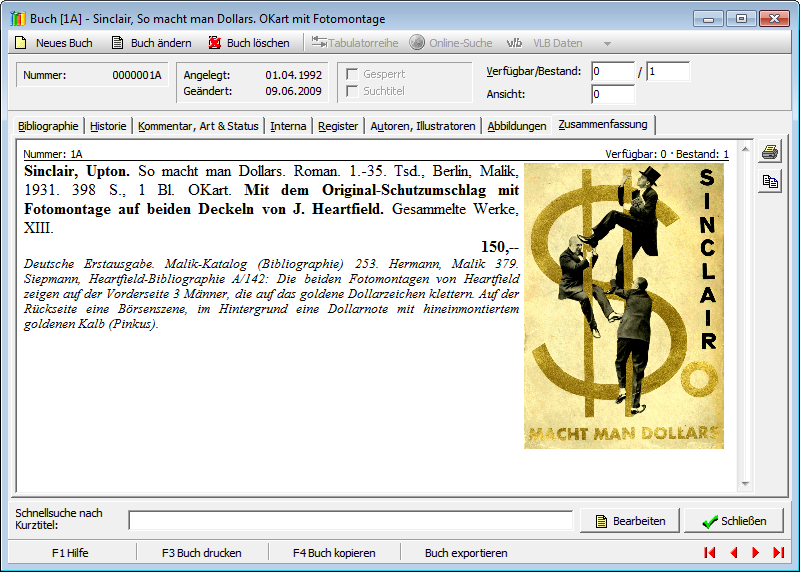
Task: Click the red Buch löschen icon
Action: click(214, 43)
